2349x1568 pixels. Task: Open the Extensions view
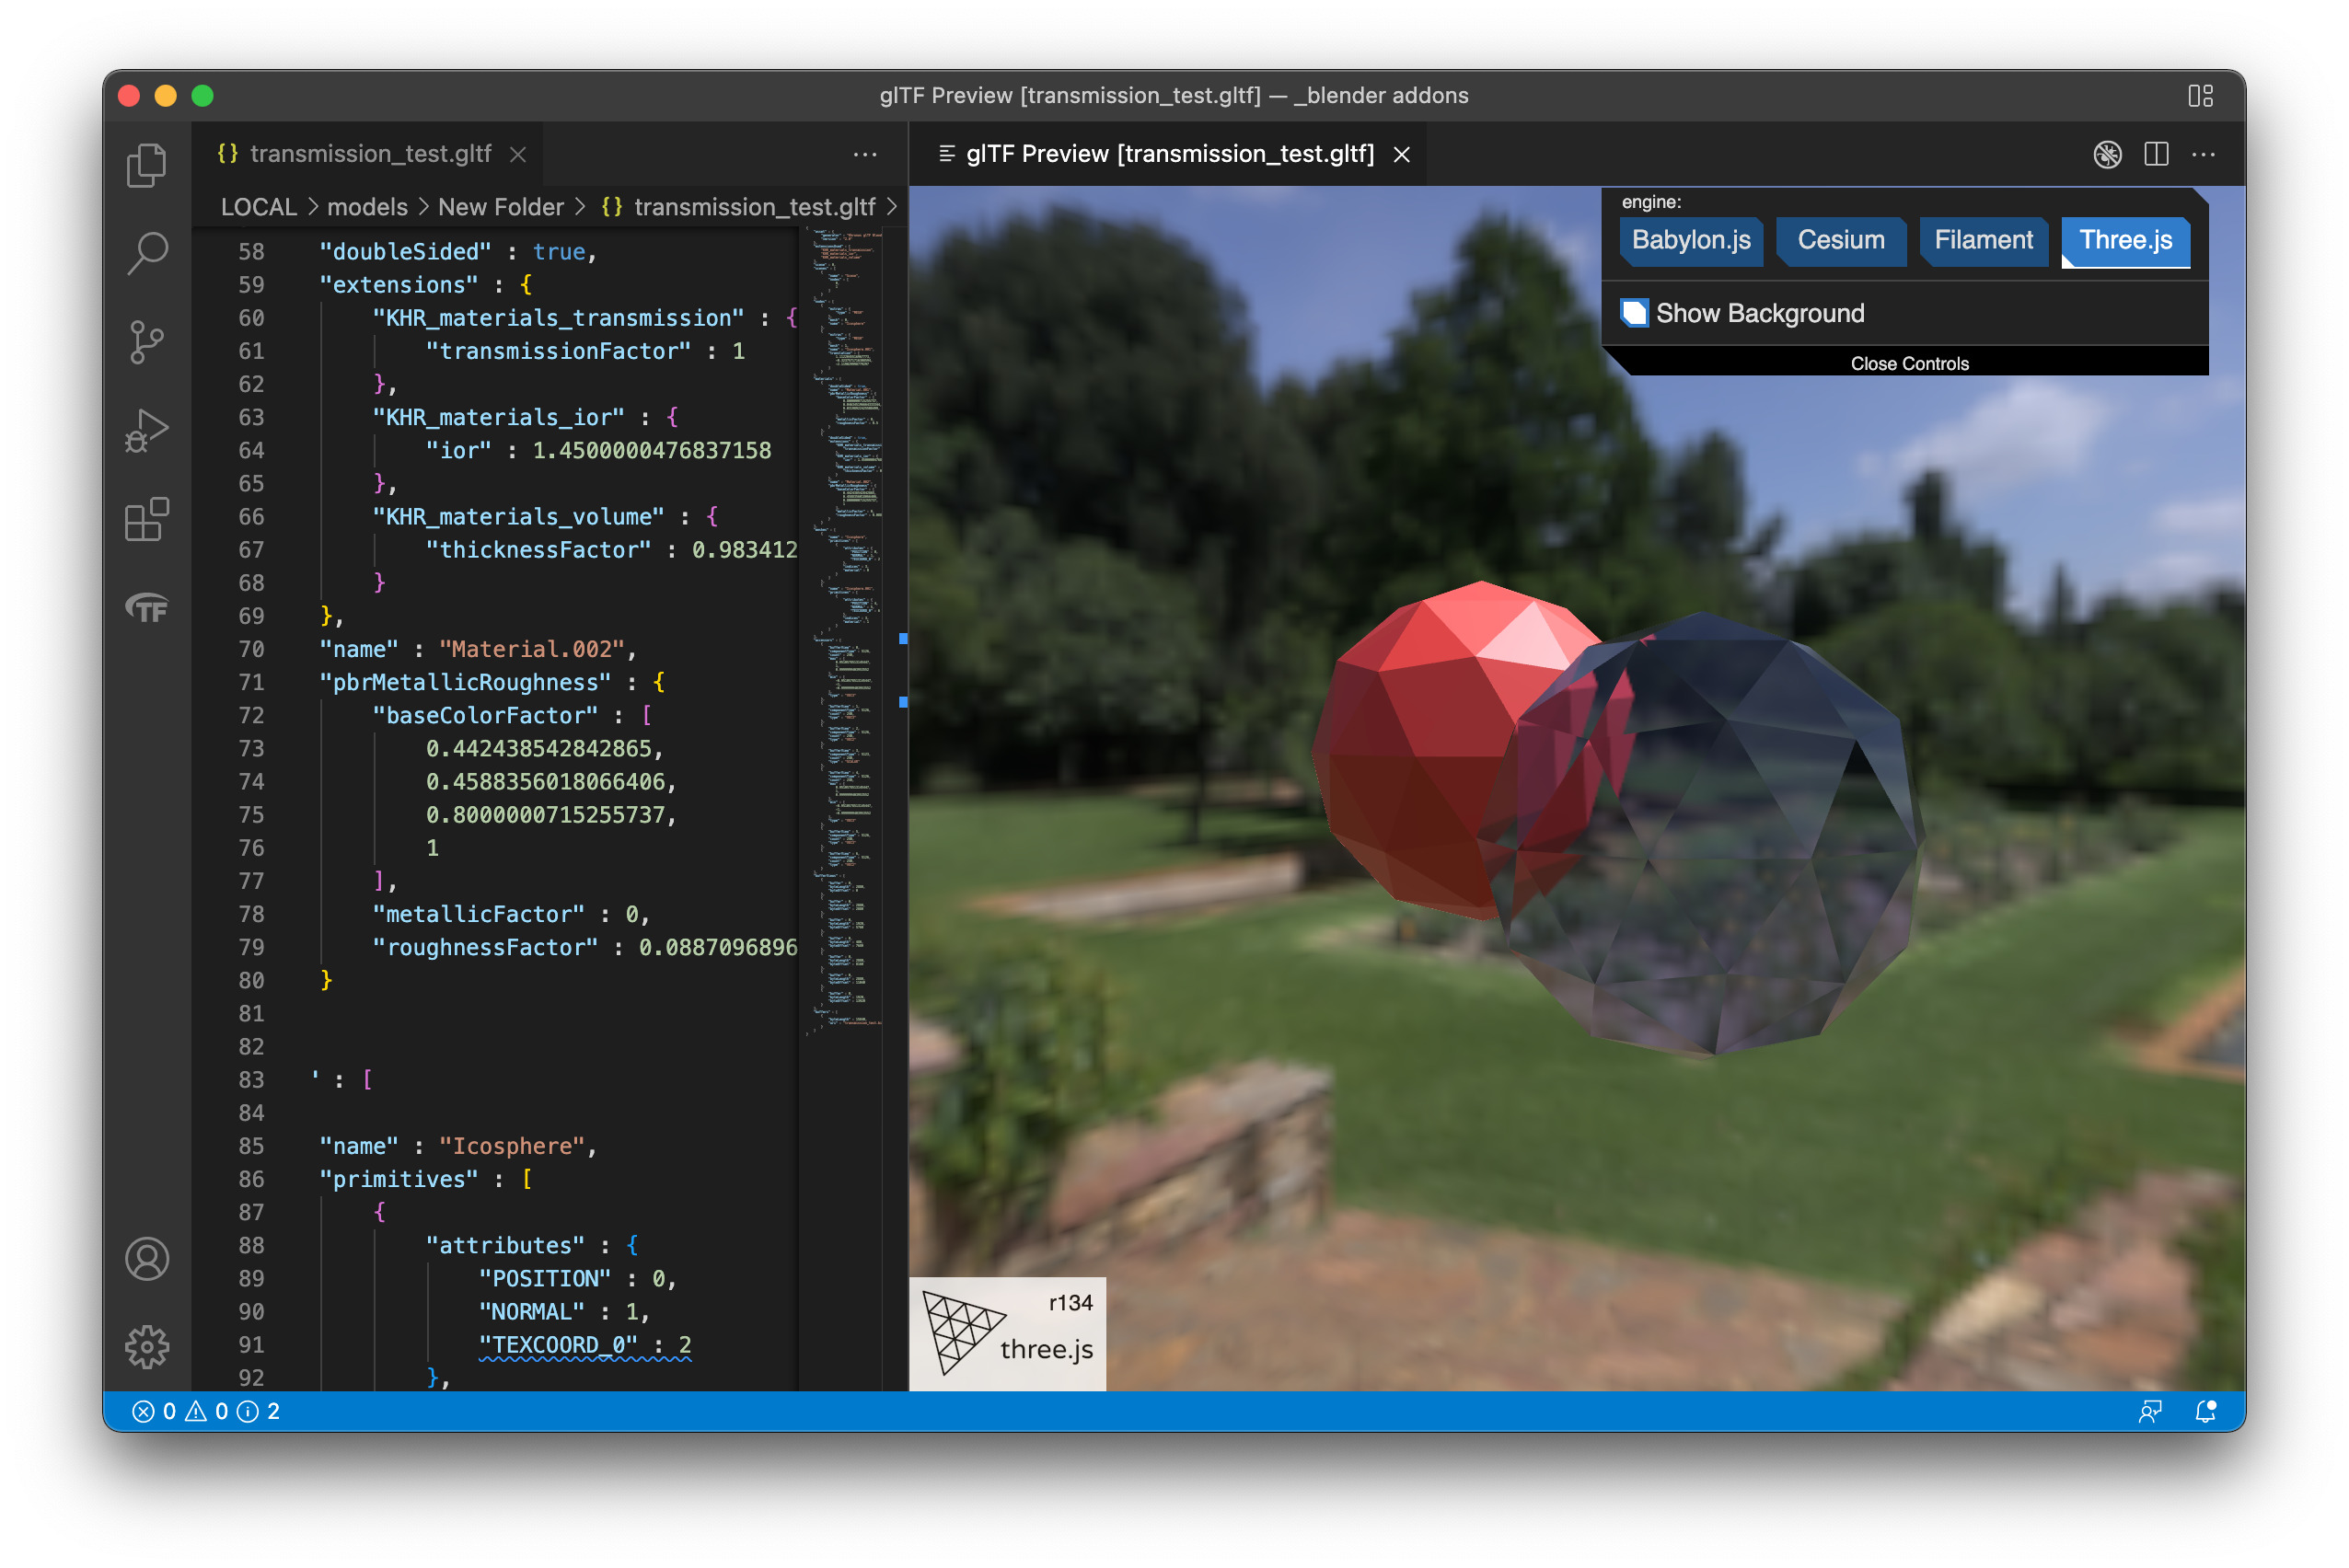147,519
